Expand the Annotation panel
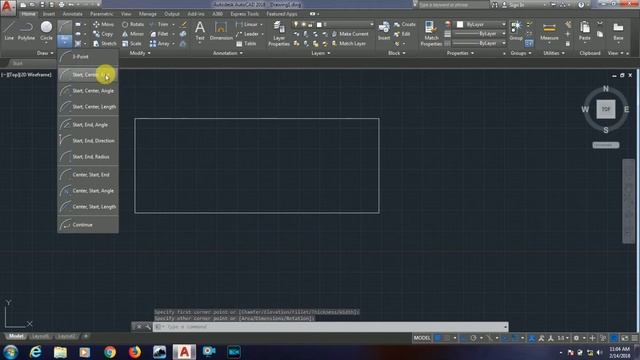This screenshot has height=360, width=640. pyautogui.click(x=228, y=53)
